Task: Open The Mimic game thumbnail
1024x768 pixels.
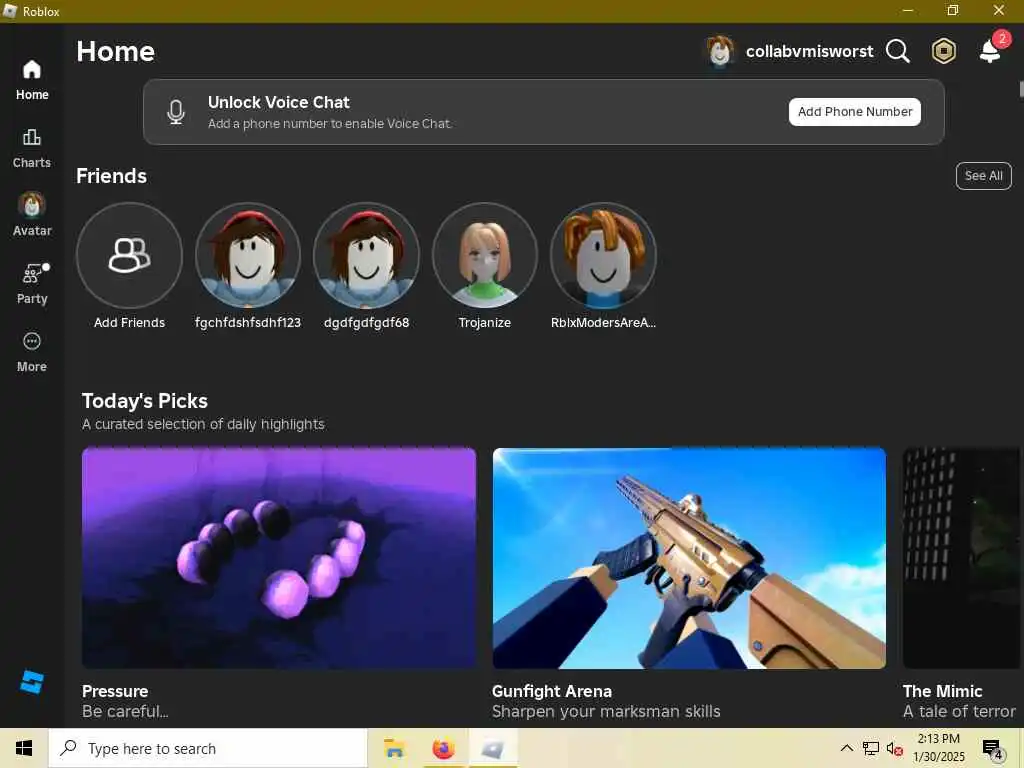Action: [x=961, y=558]
